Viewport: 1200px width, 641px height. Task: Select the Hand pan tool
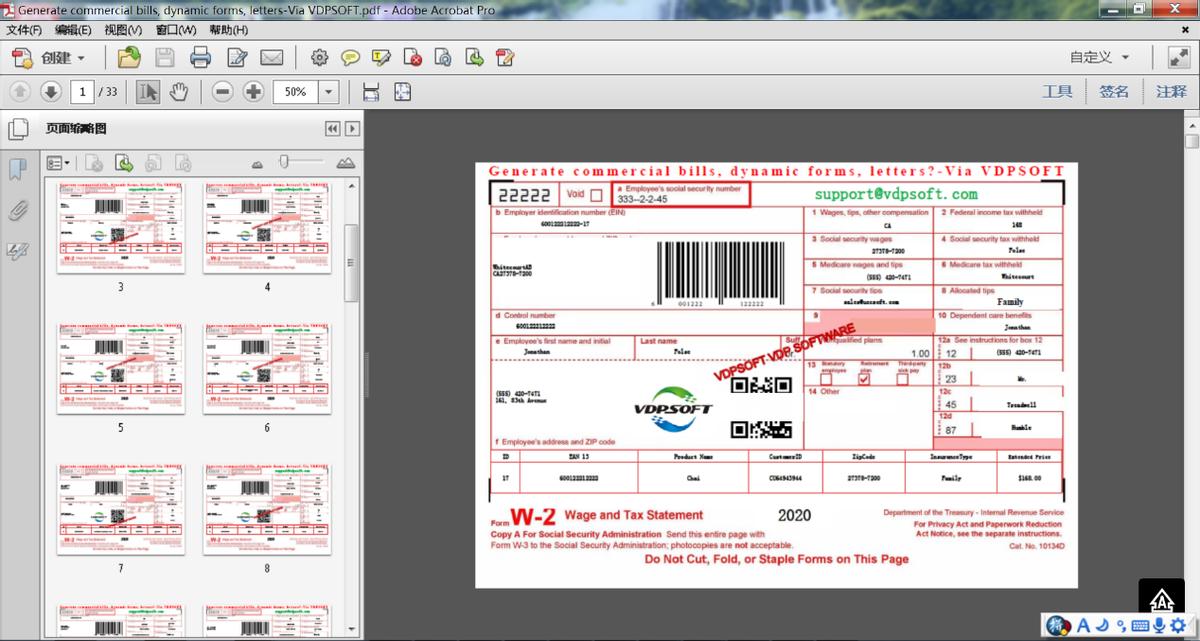pos(179,92)
